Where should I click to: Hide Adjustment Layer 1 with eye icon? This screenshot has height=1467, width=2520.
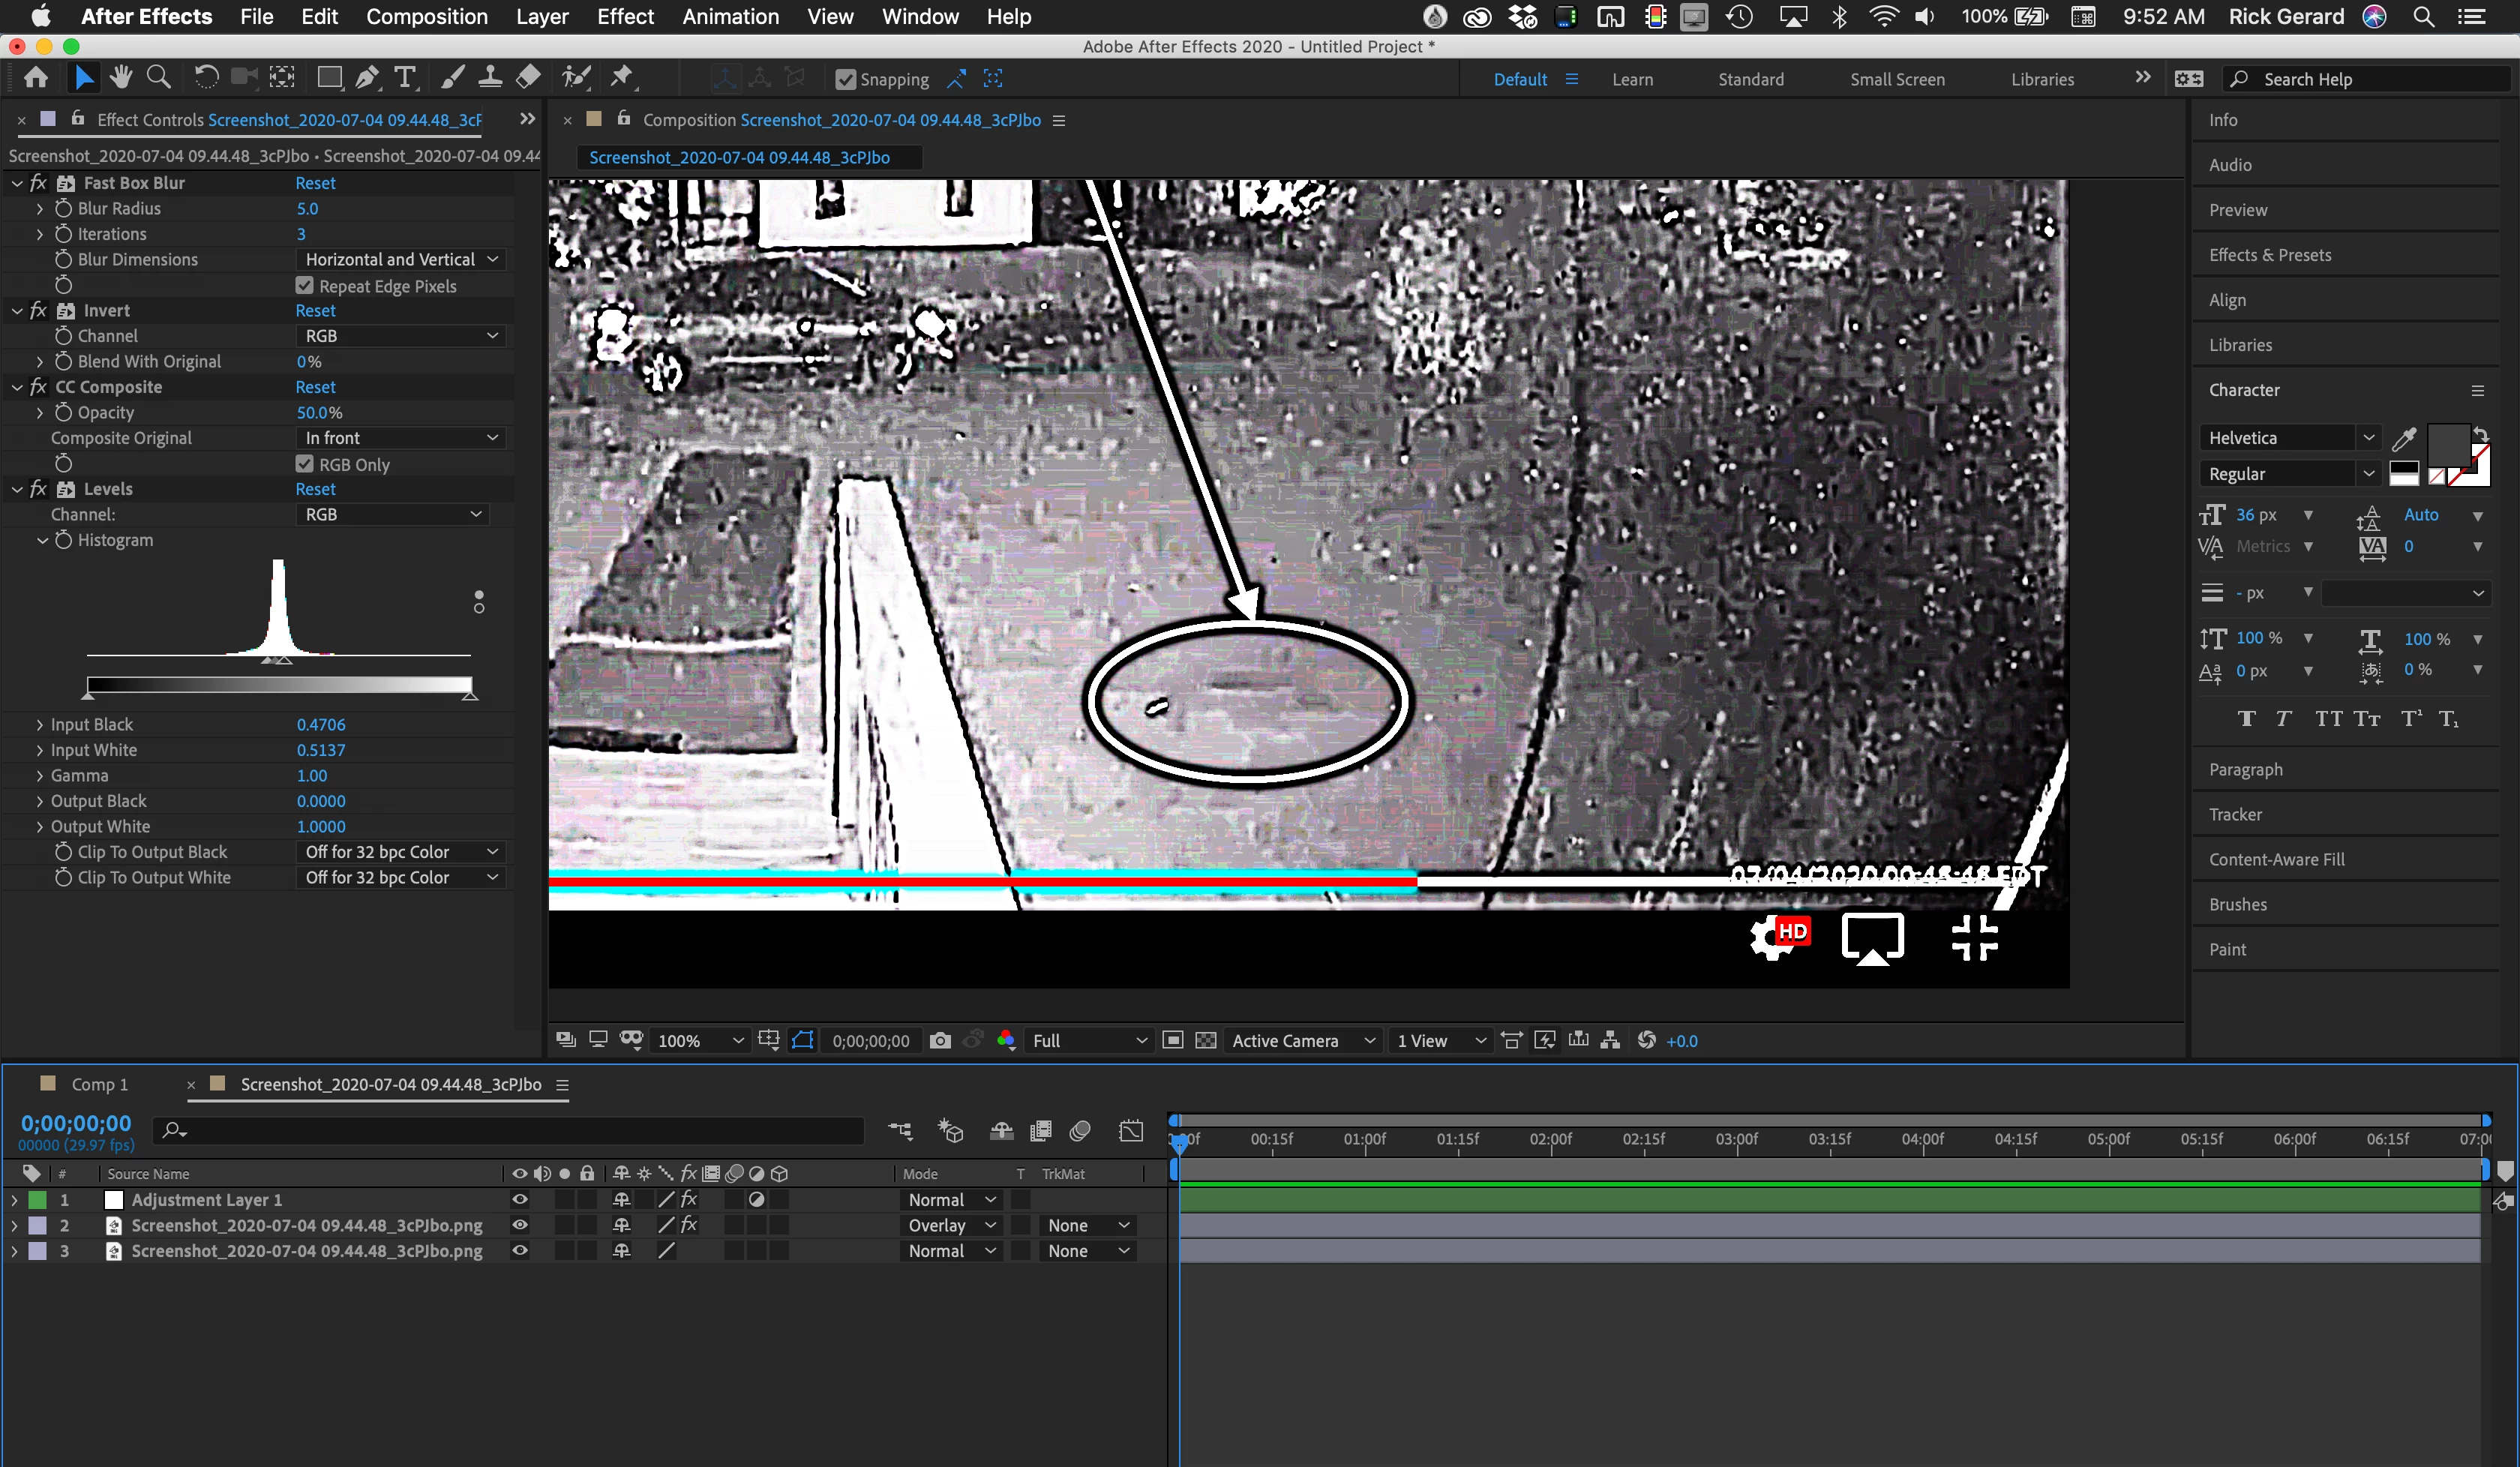[519, 1199]
